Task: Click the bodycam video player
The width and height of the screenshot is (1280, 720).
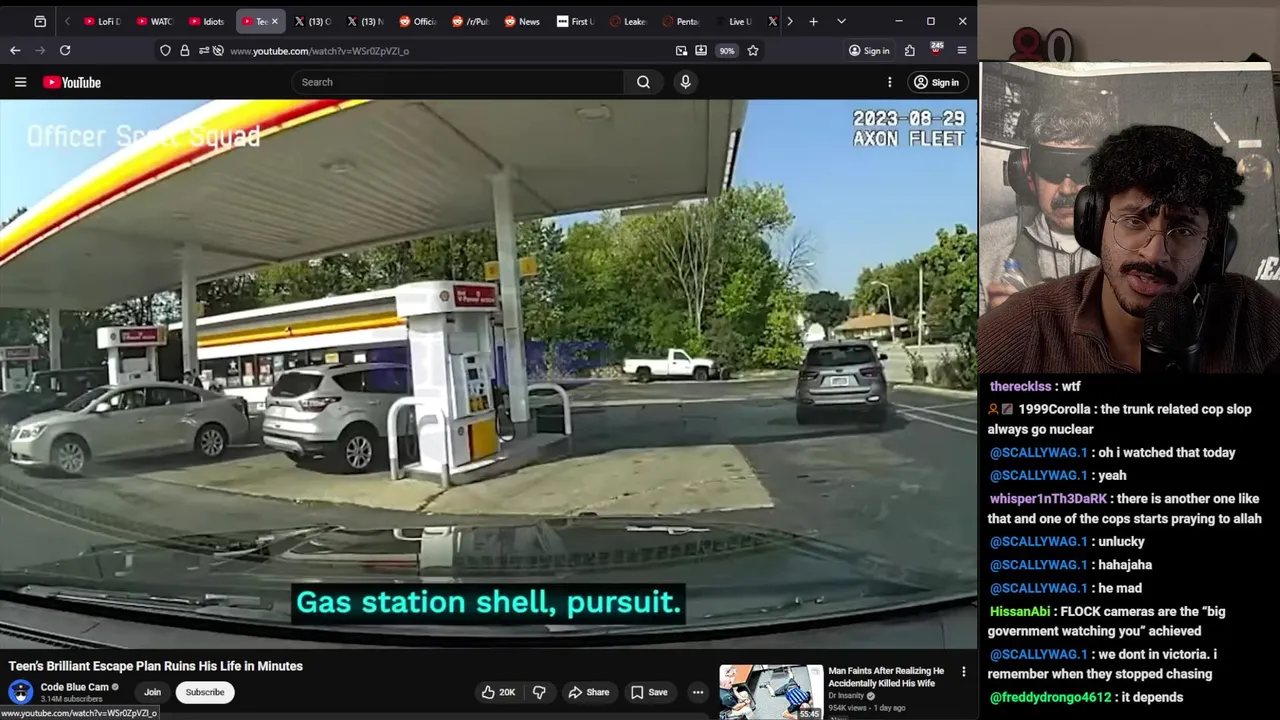Action: 488,373
